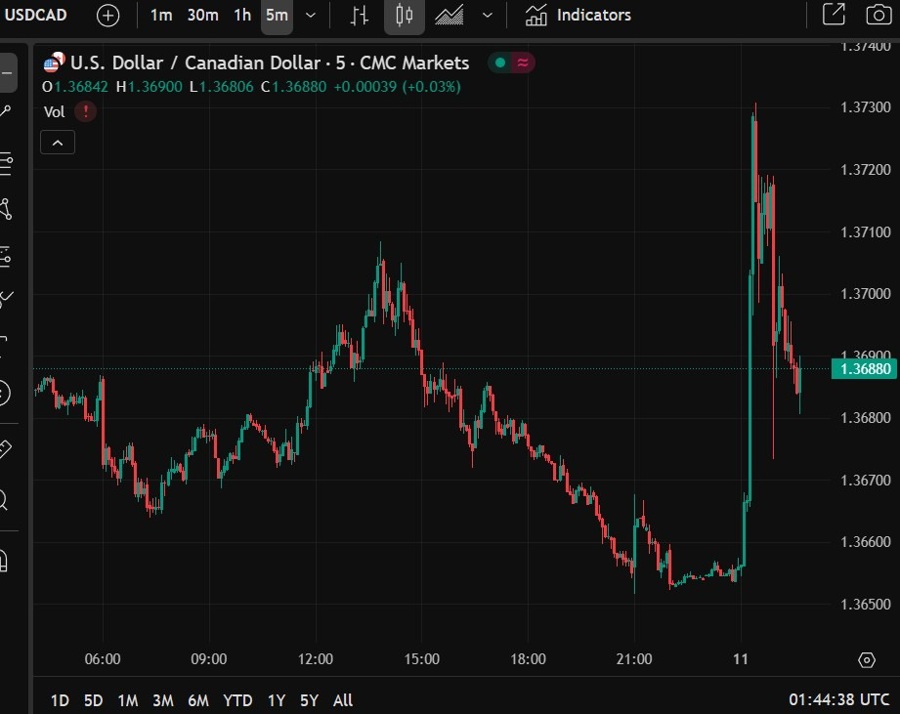Set date range to 5D
Viewport: 900px width, 714px height.
93,701
